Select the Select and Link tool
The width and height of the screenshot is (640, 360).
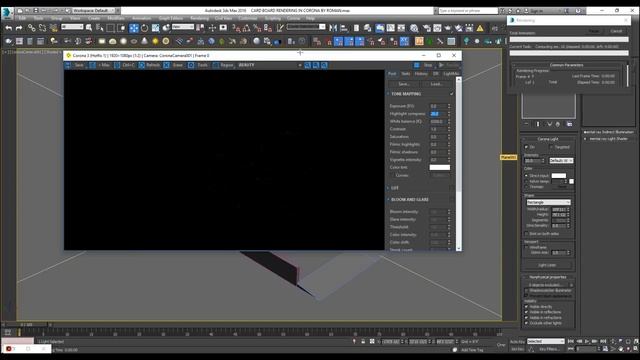[x=31, y=28]
